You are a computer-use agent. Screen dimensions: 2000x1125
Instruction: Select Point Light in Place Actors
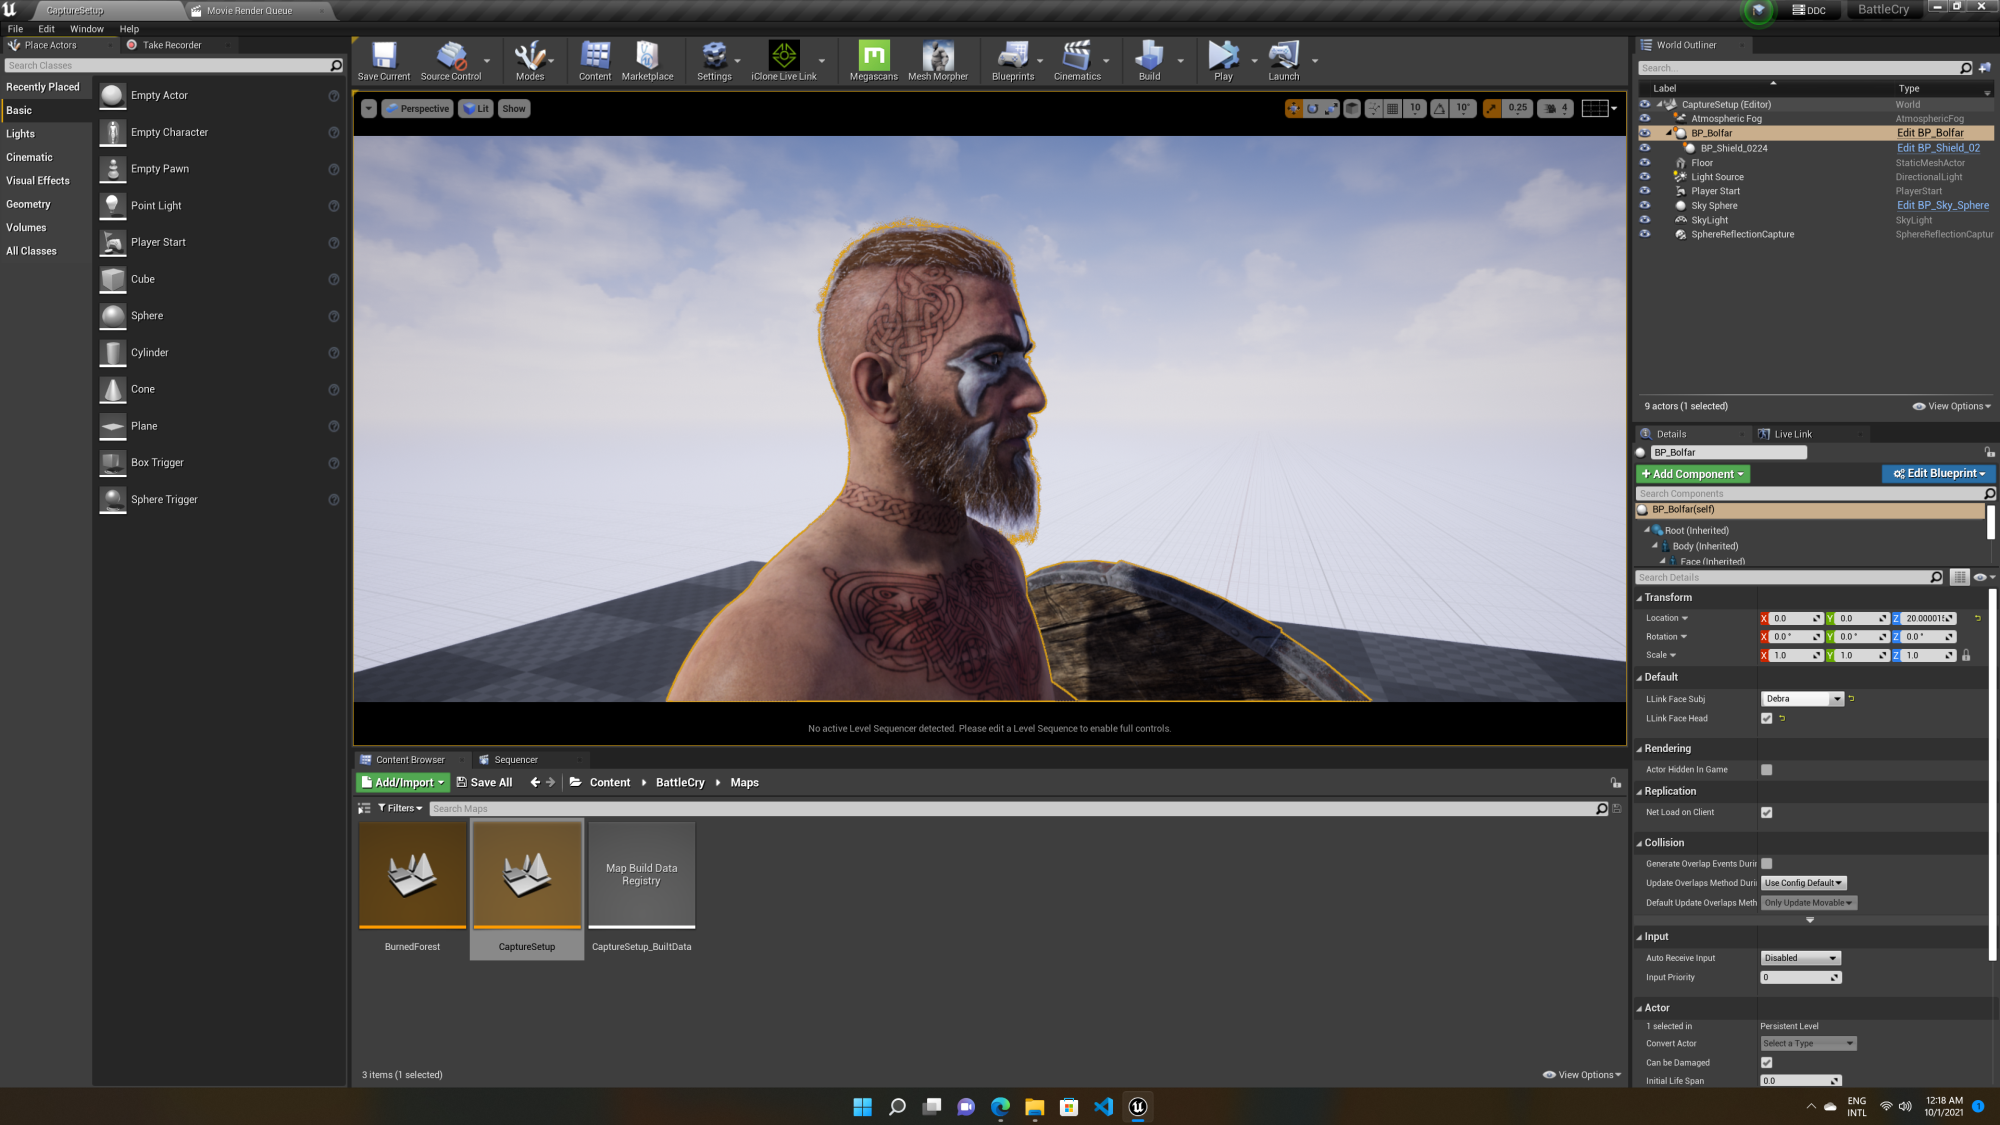point(219,206)
